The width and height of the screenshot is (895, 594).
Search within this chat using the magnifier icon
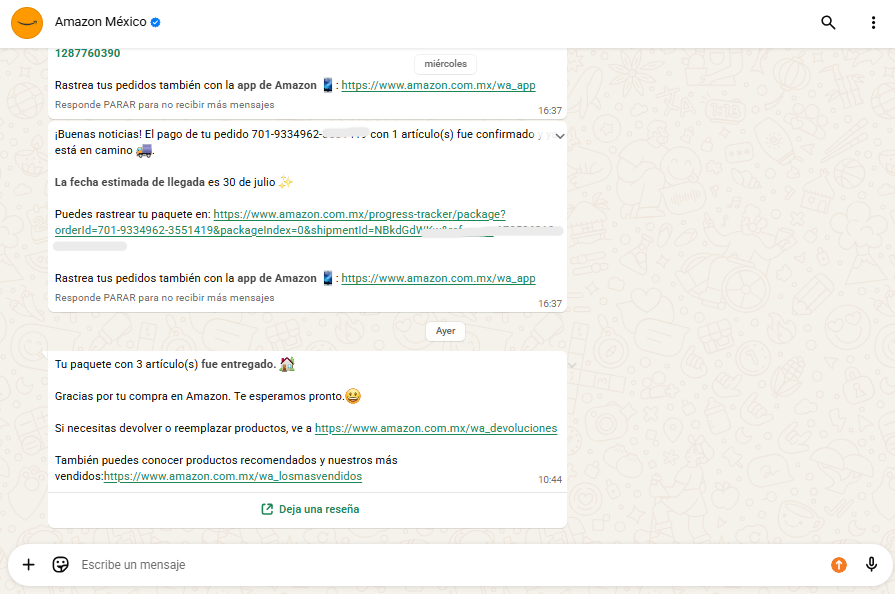pos(828,22)
